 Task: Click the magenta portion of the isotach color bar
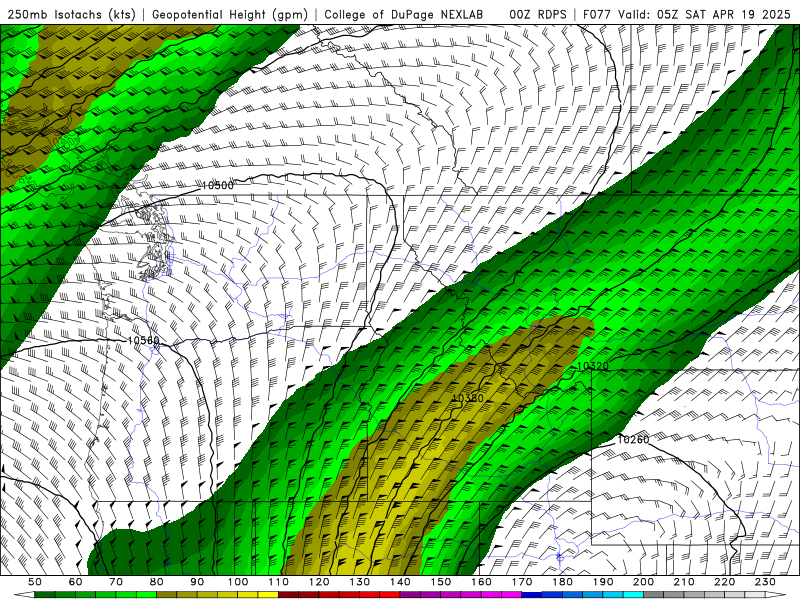tap(461, 595)
